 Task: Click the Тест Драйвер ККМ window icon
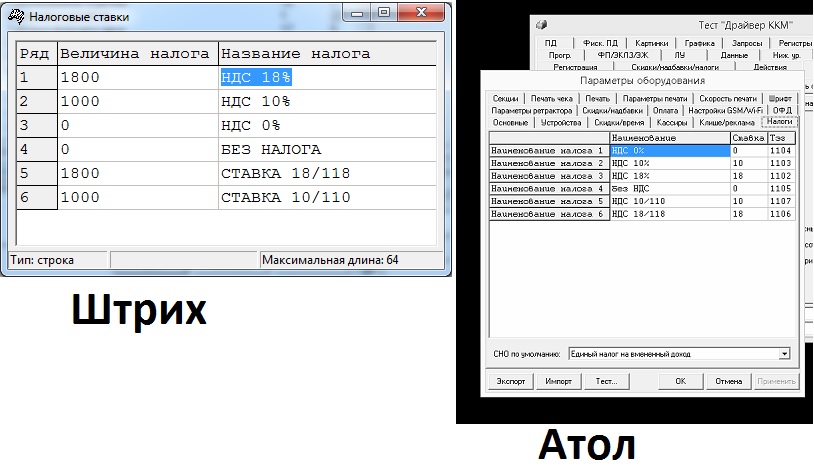(542, 25)
